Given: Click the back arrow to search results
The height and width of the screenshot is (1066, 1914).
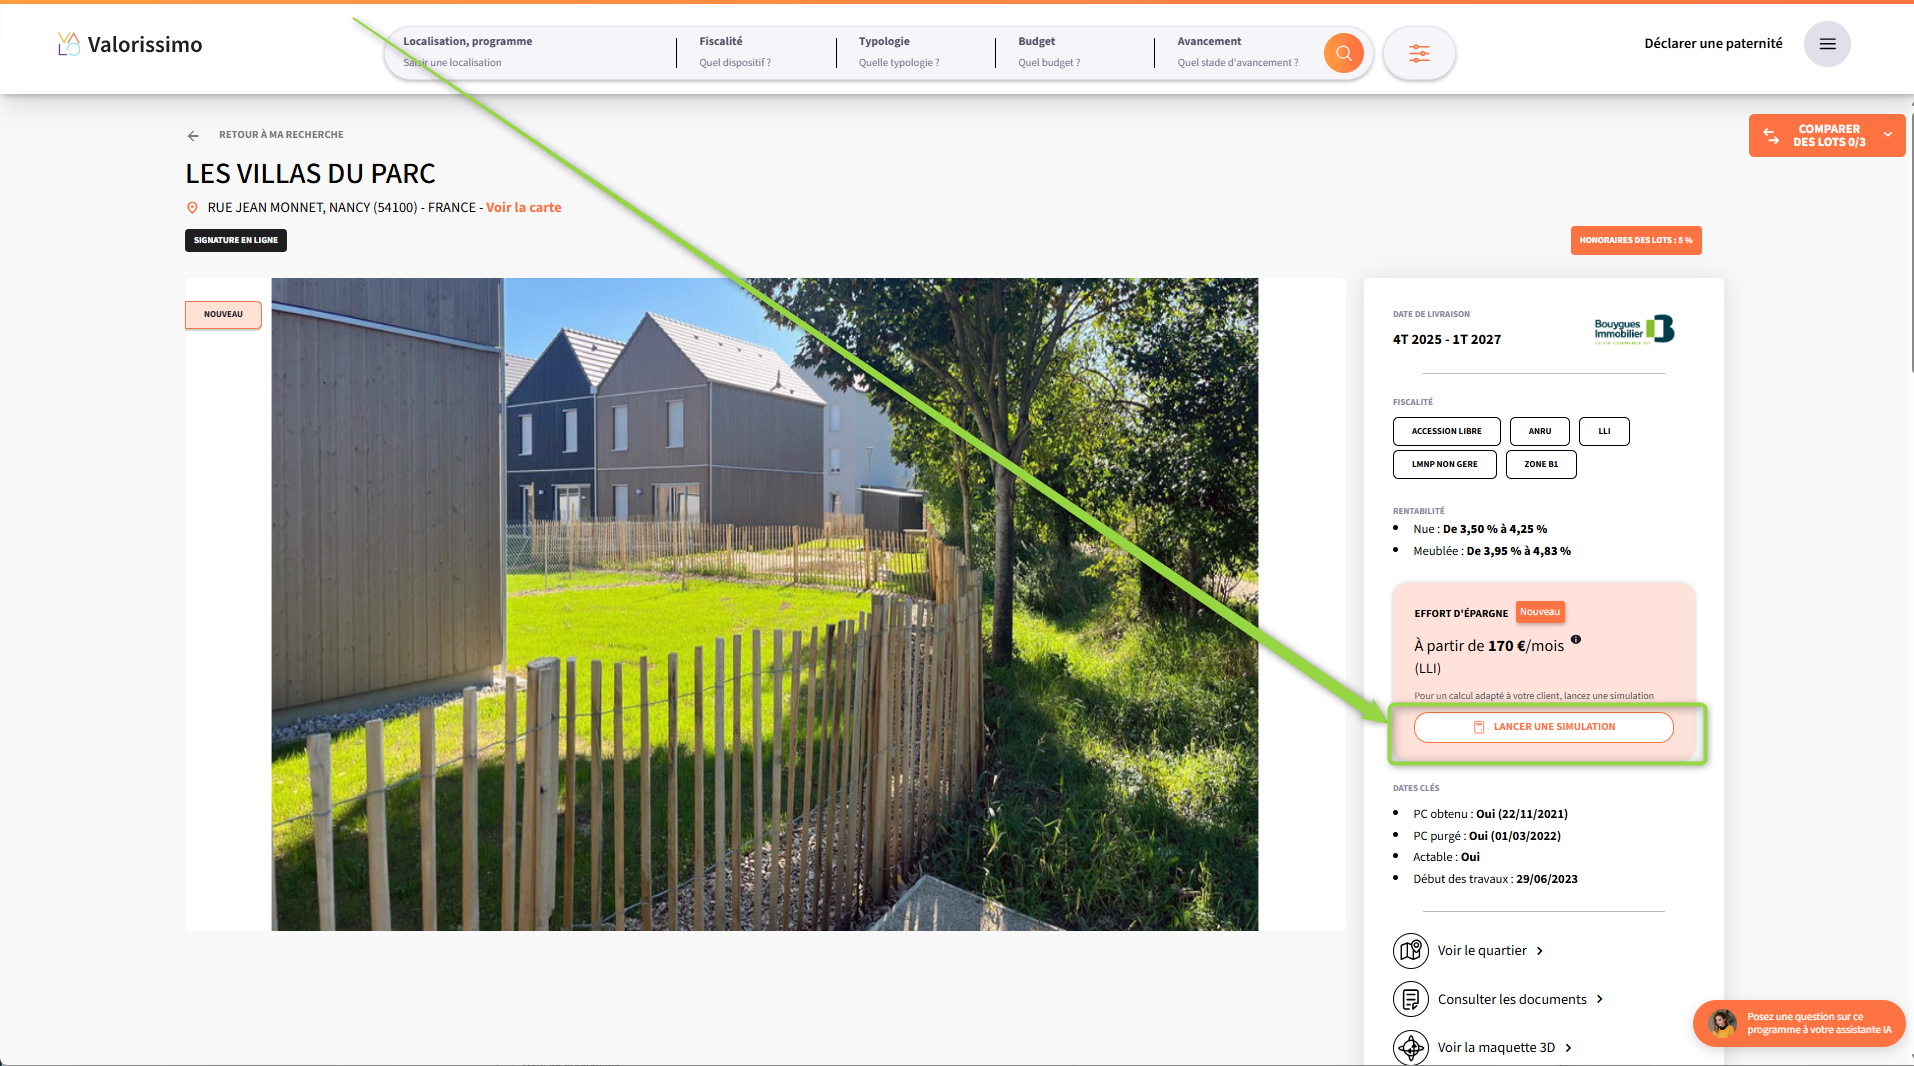Looking at the screenshot, I should pos(193,135).
